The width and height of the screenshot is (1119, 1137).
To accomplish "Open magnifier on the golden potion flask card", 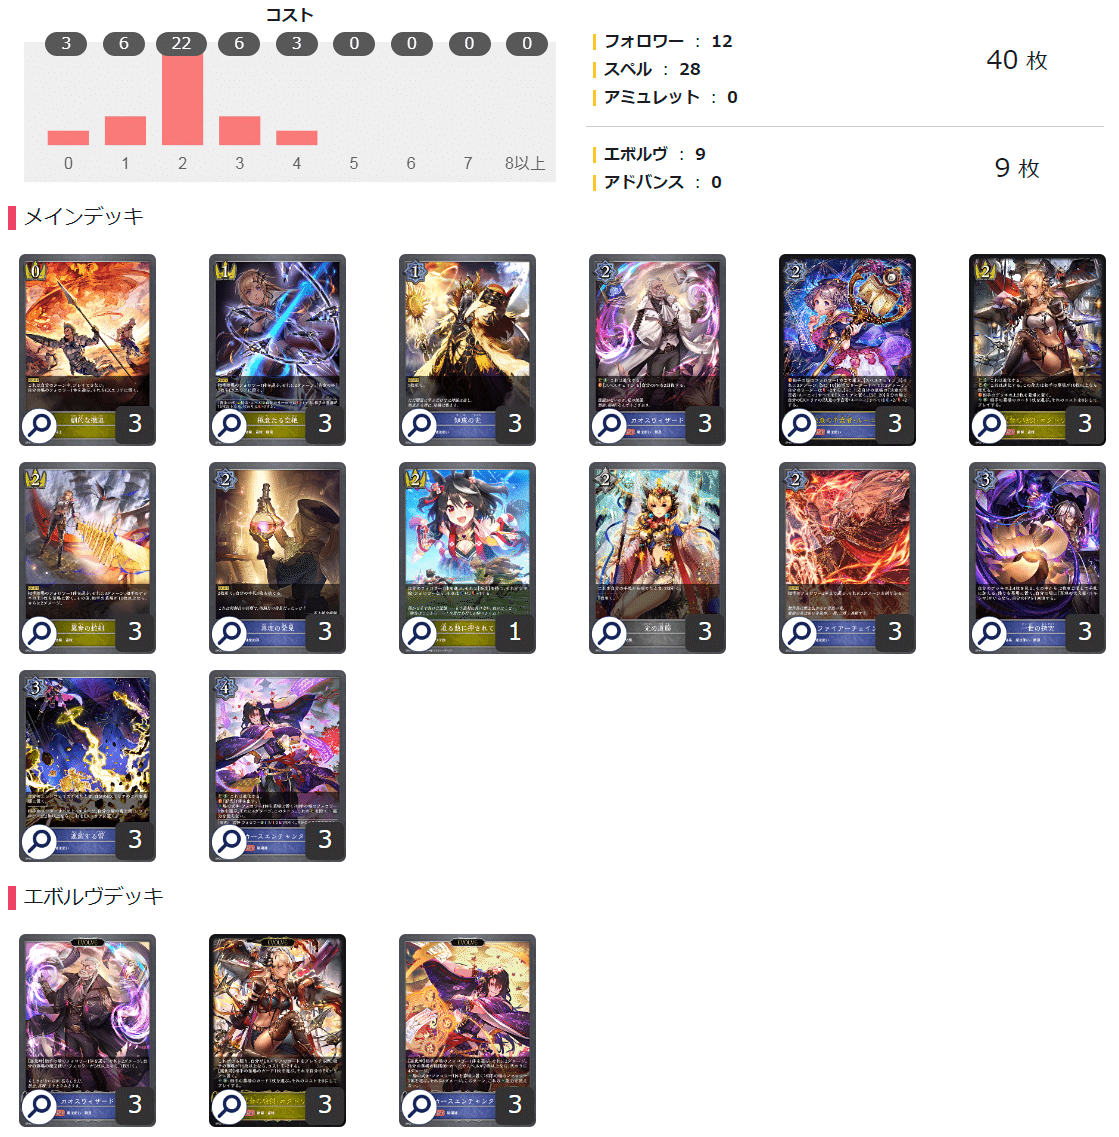I will [x=229, y=634].
